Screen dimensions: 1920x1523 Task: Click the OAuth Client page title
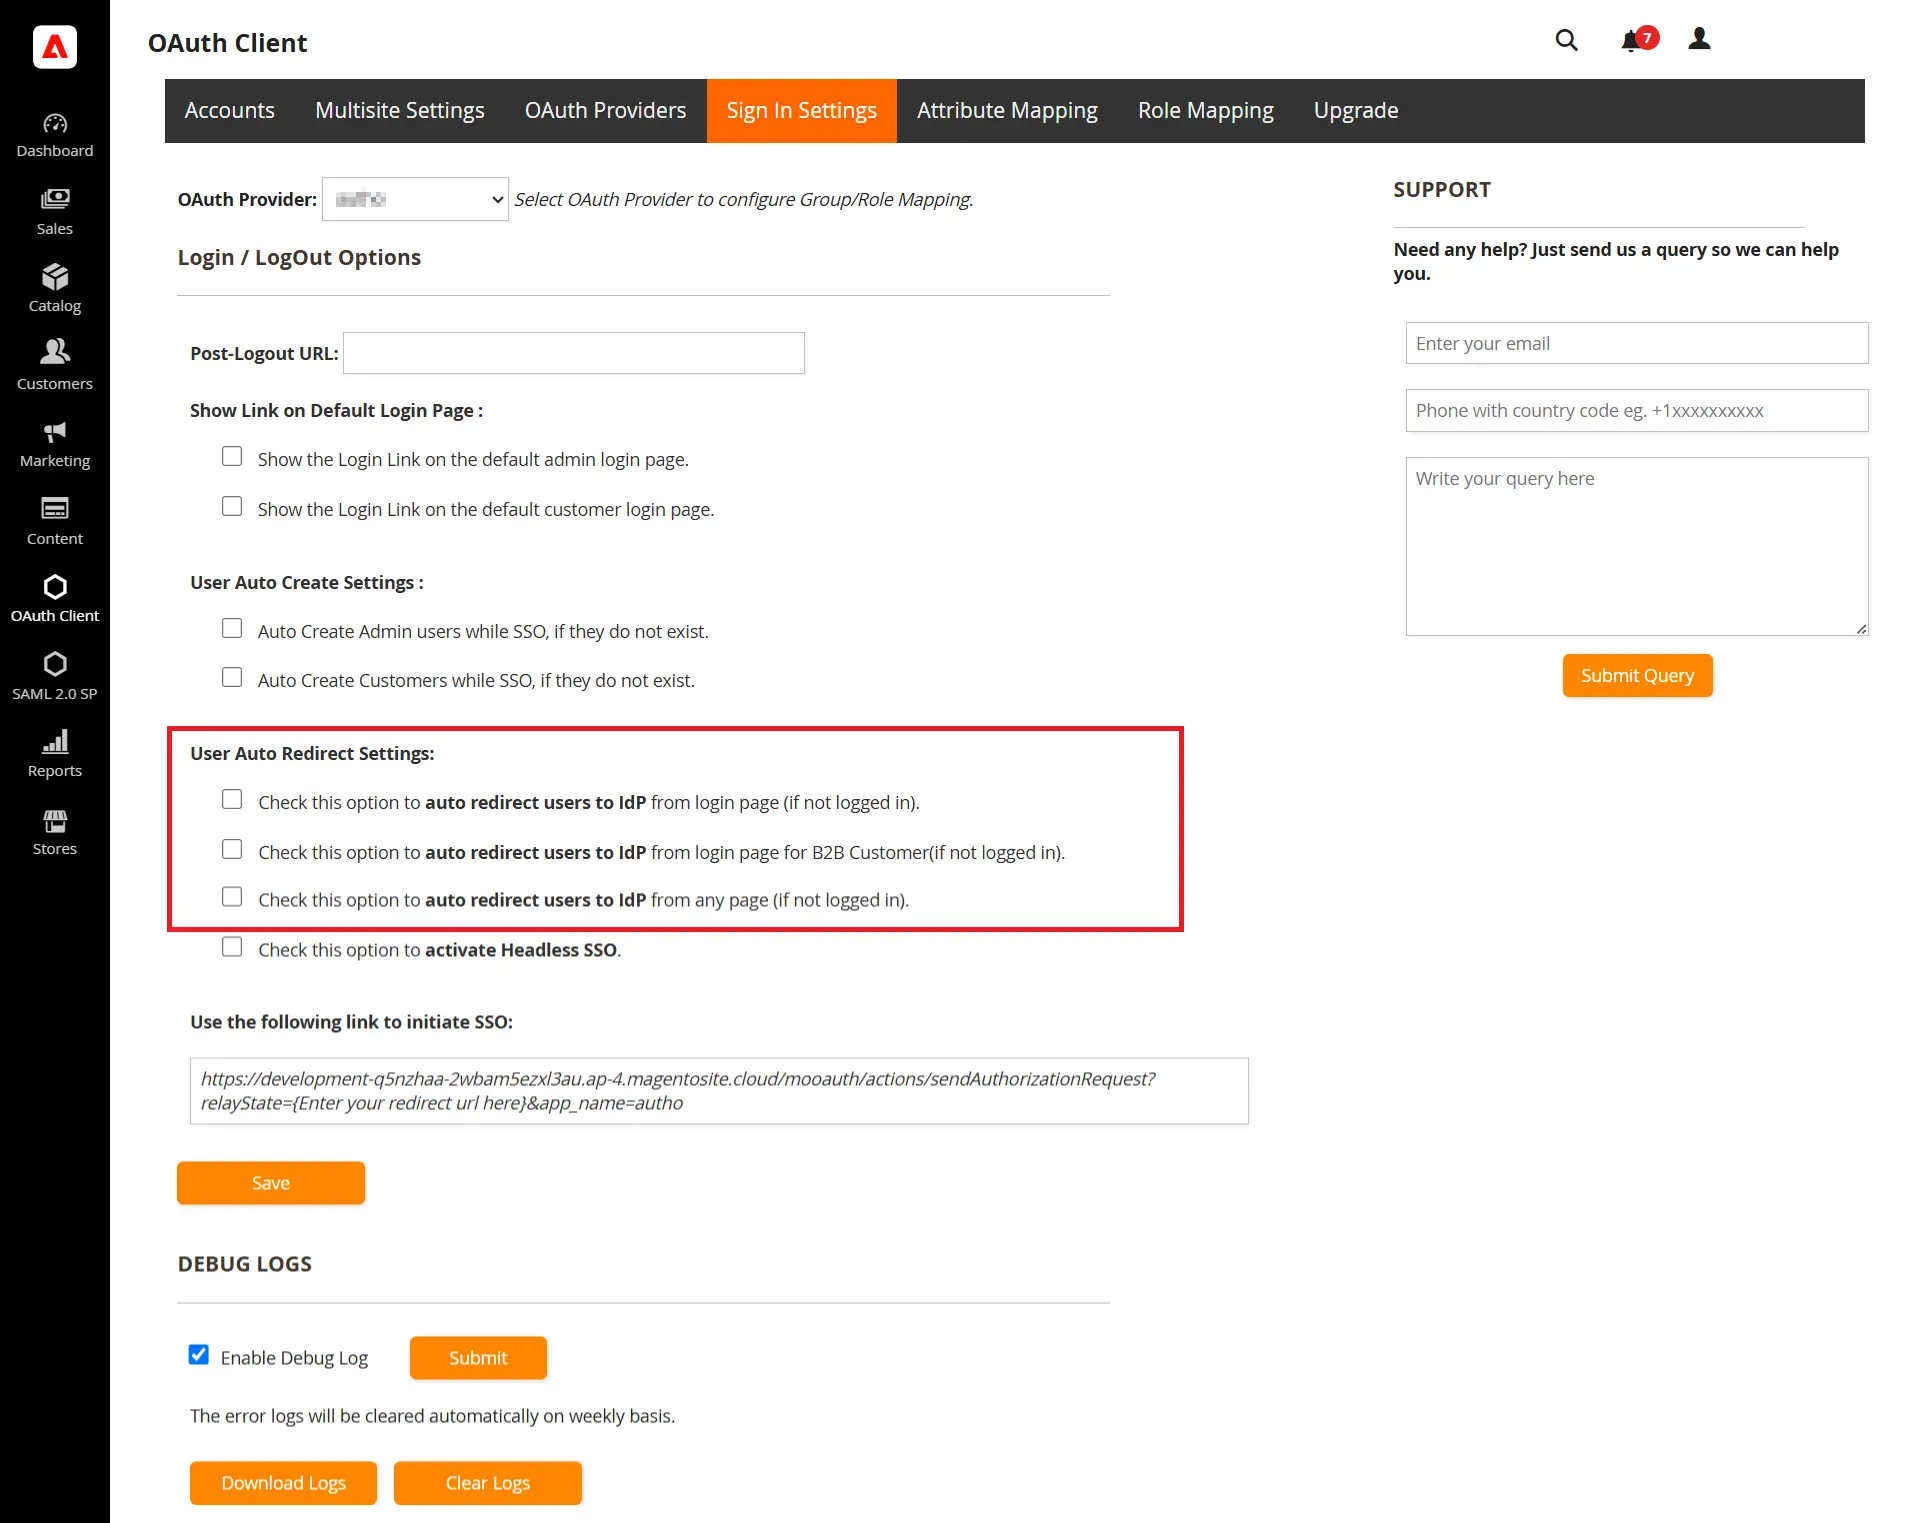[228, 43]
